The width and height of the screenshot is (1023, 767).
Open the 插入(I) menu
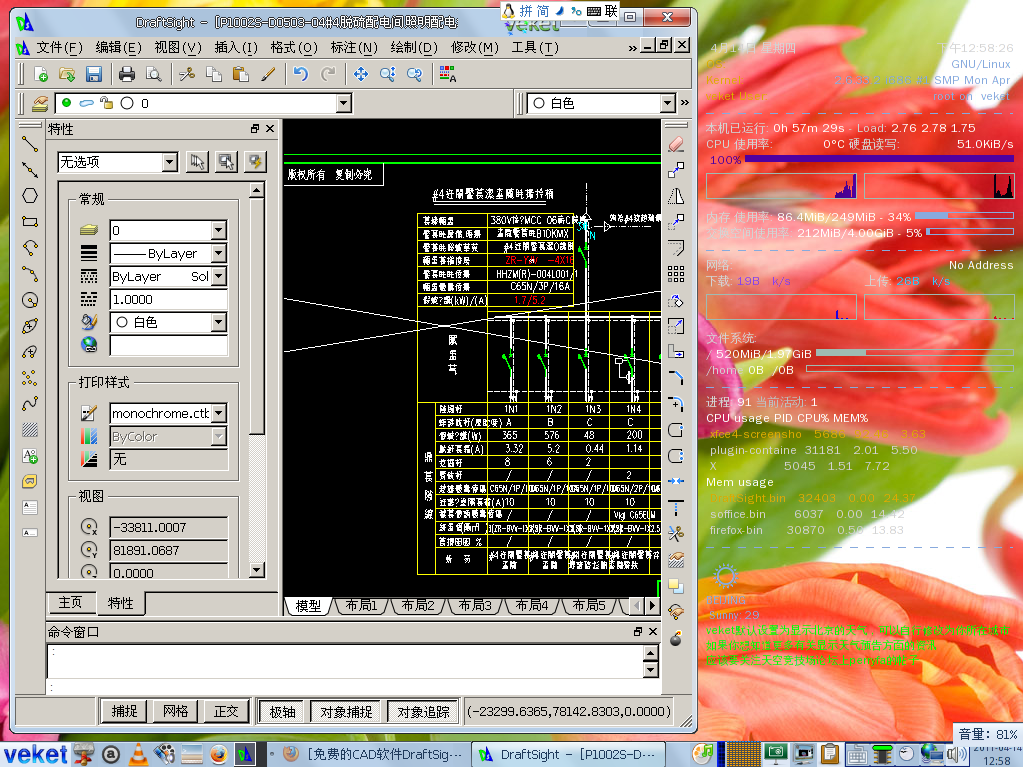click(x=236, y=48)
